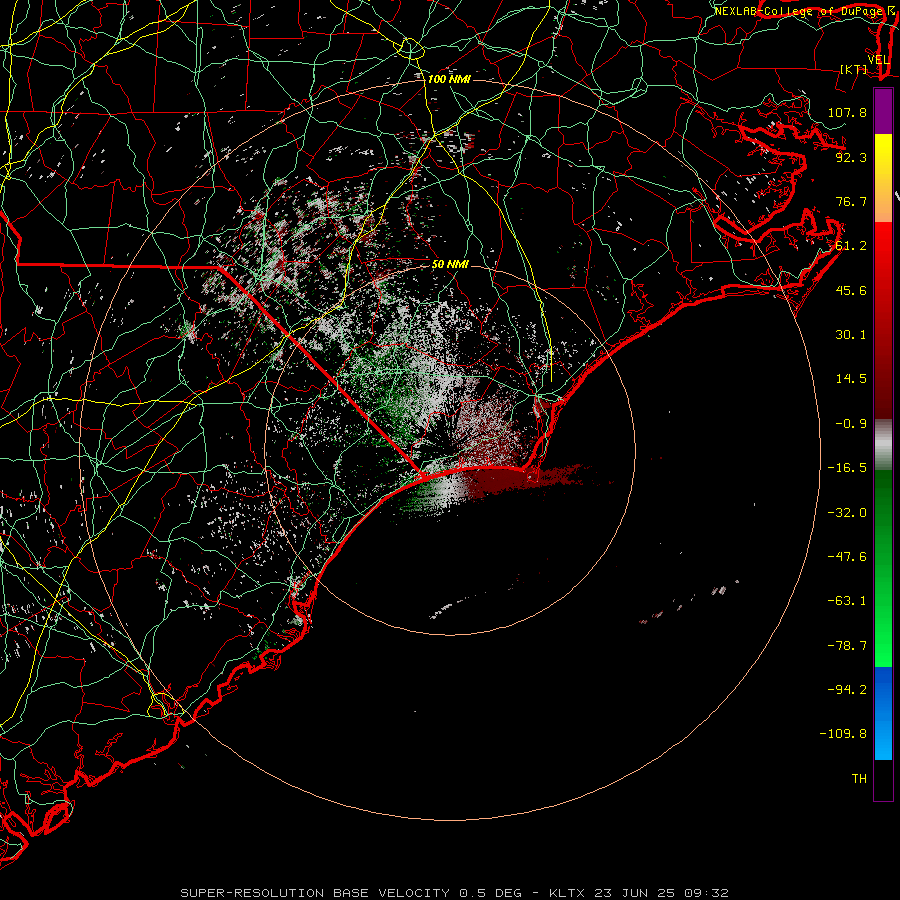Screen dimensions: 900x900
Task: Click the -94.2 velocity scale value
Action: [x=847, y=690]
